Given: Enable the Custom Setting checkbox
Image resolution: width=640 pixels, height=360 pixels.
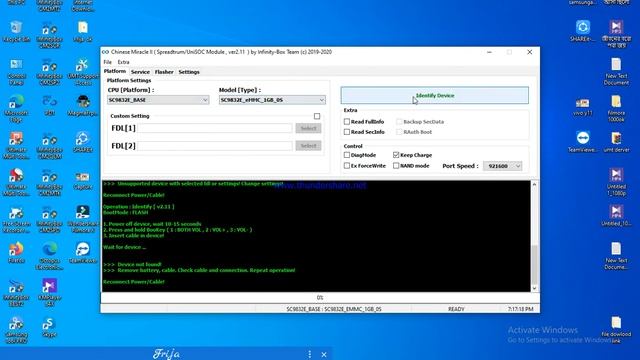Looking at the screenshot, I should (x=317, y=116).
